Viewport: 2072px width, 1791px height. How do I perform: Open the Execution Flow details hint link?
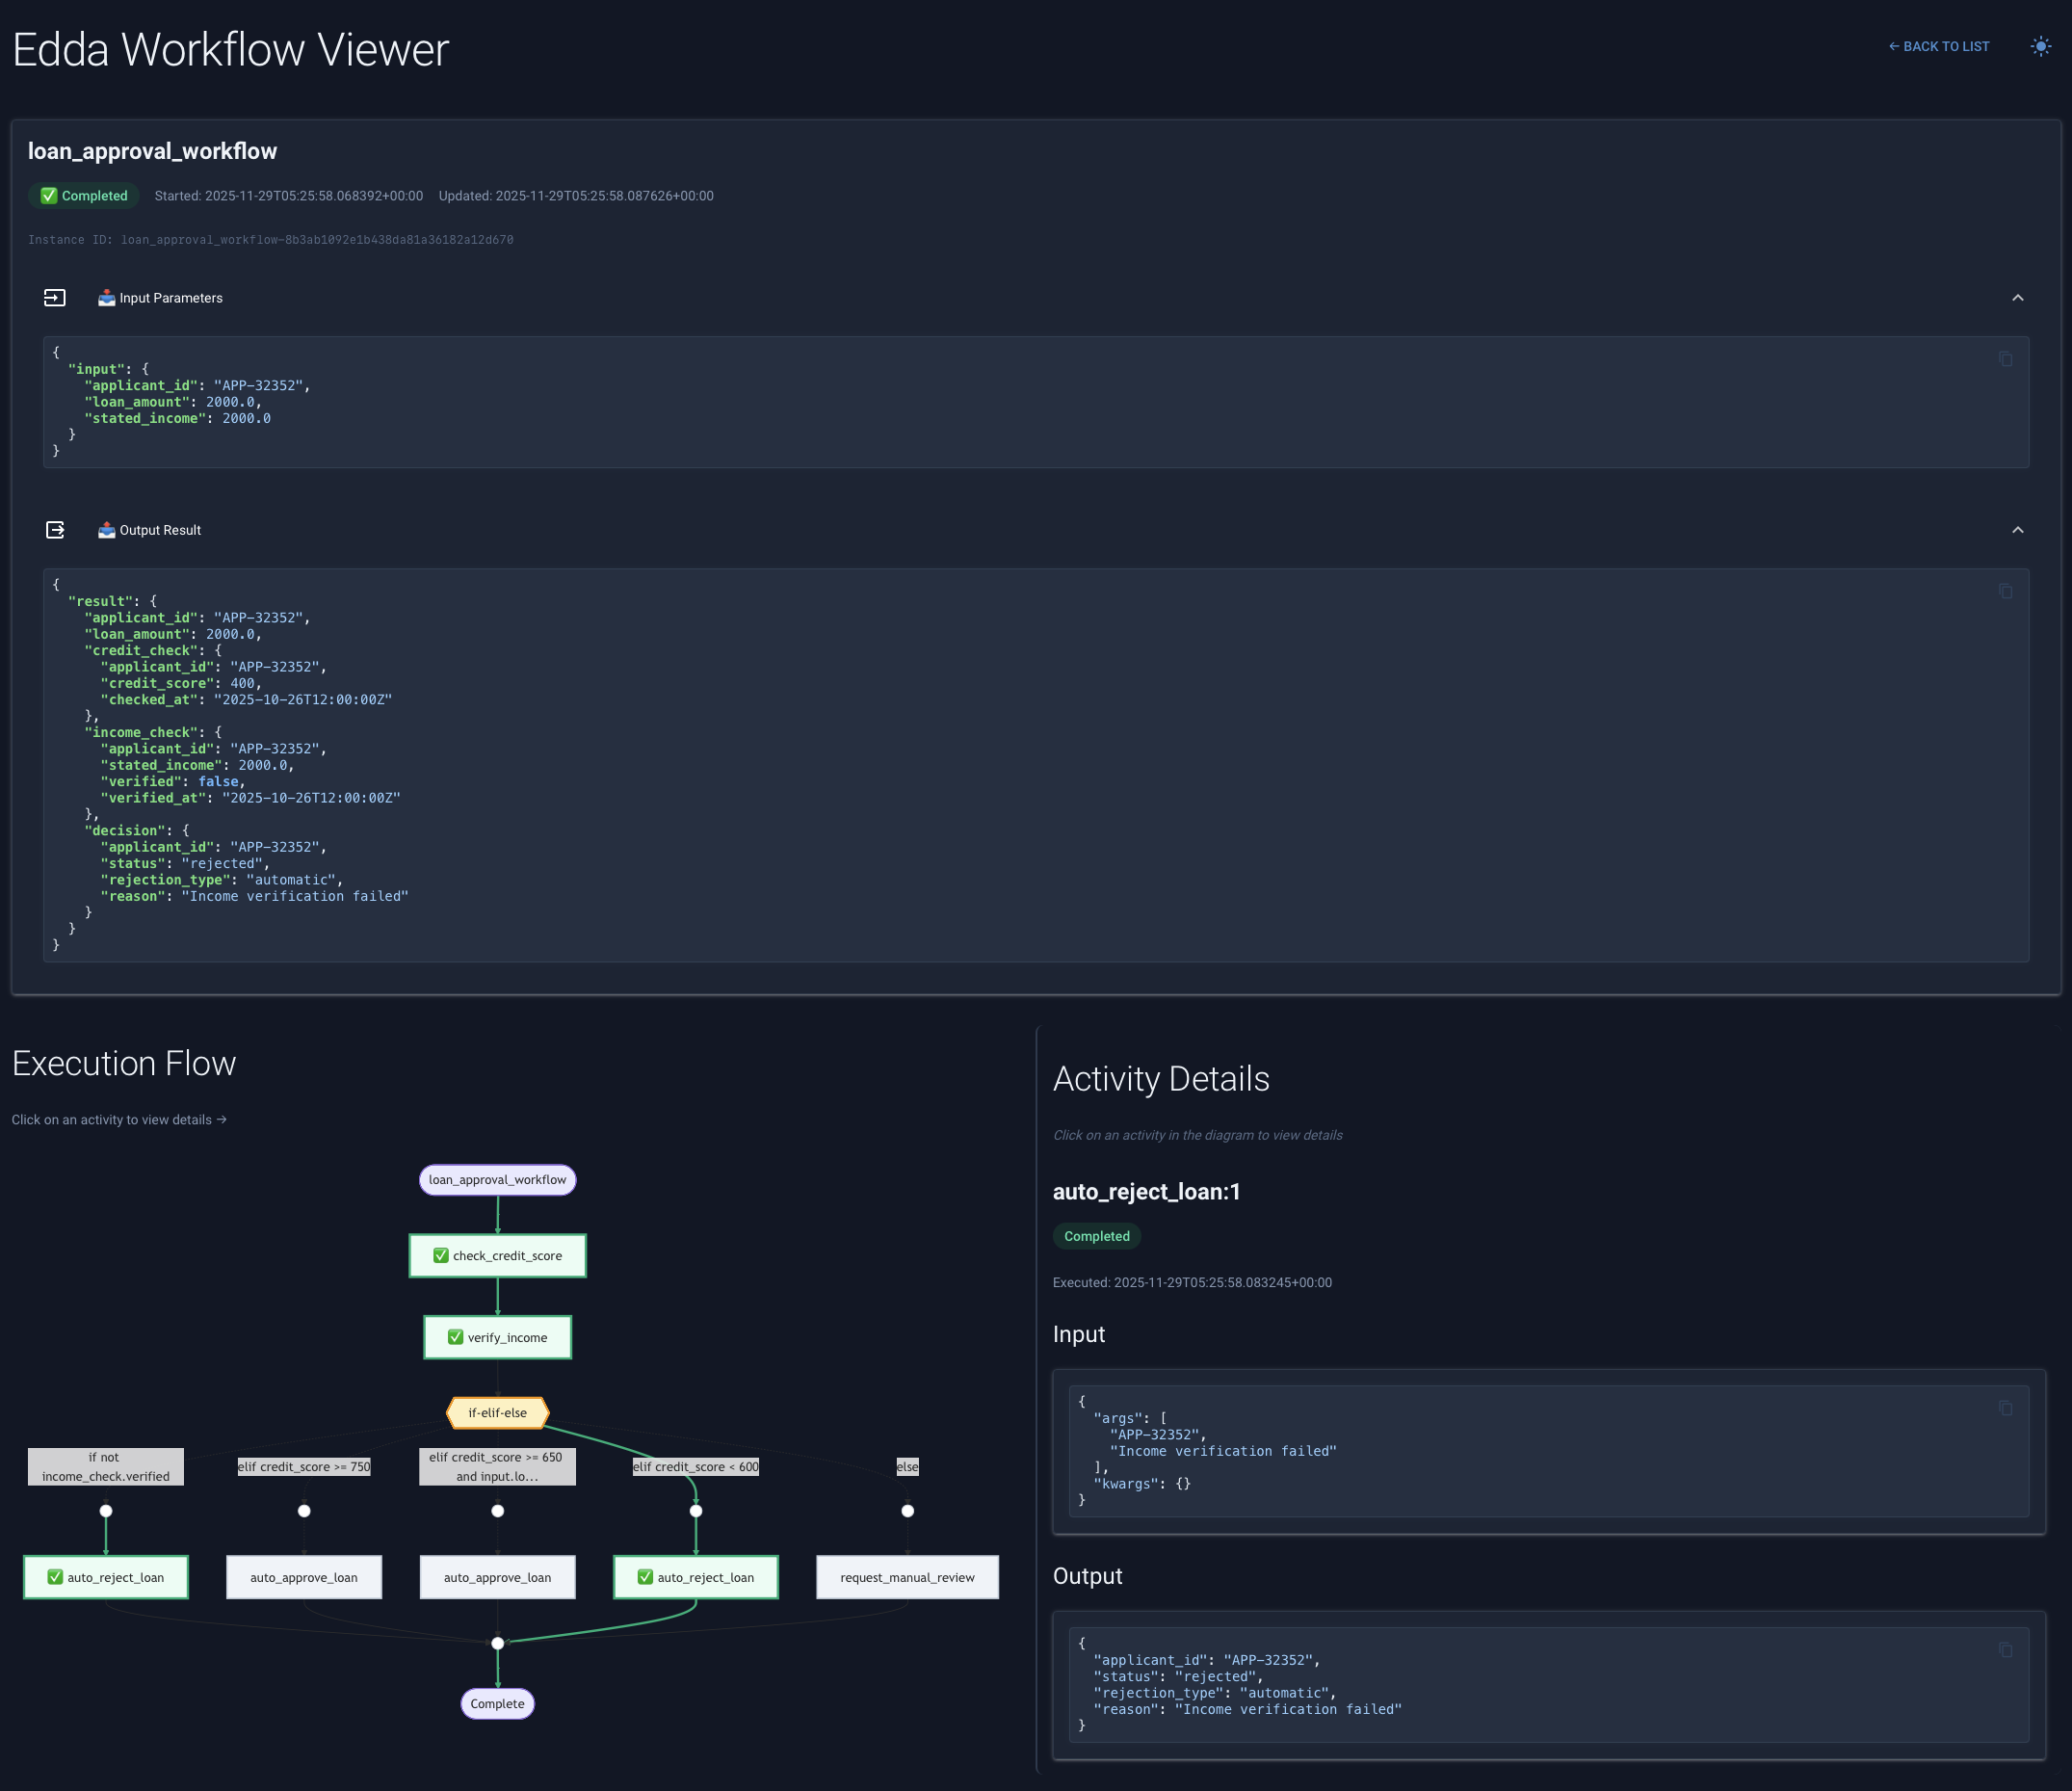[119, 1119]
